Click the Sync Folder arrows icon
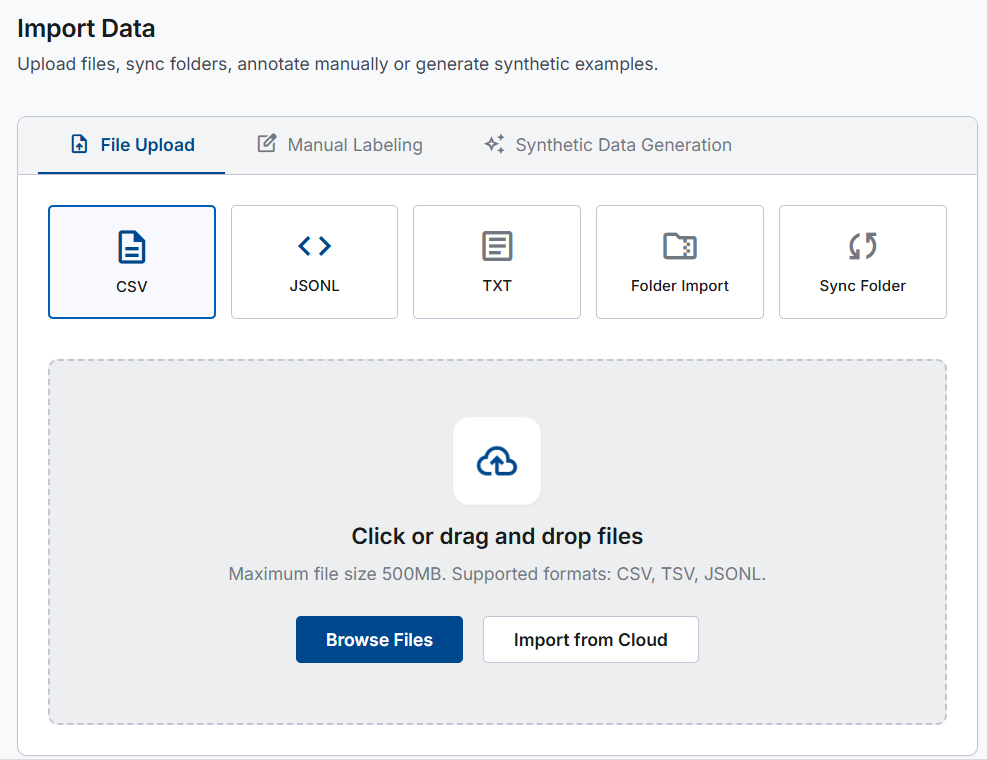This screenshot has width=987, height=760. click(x=863, y=246)
